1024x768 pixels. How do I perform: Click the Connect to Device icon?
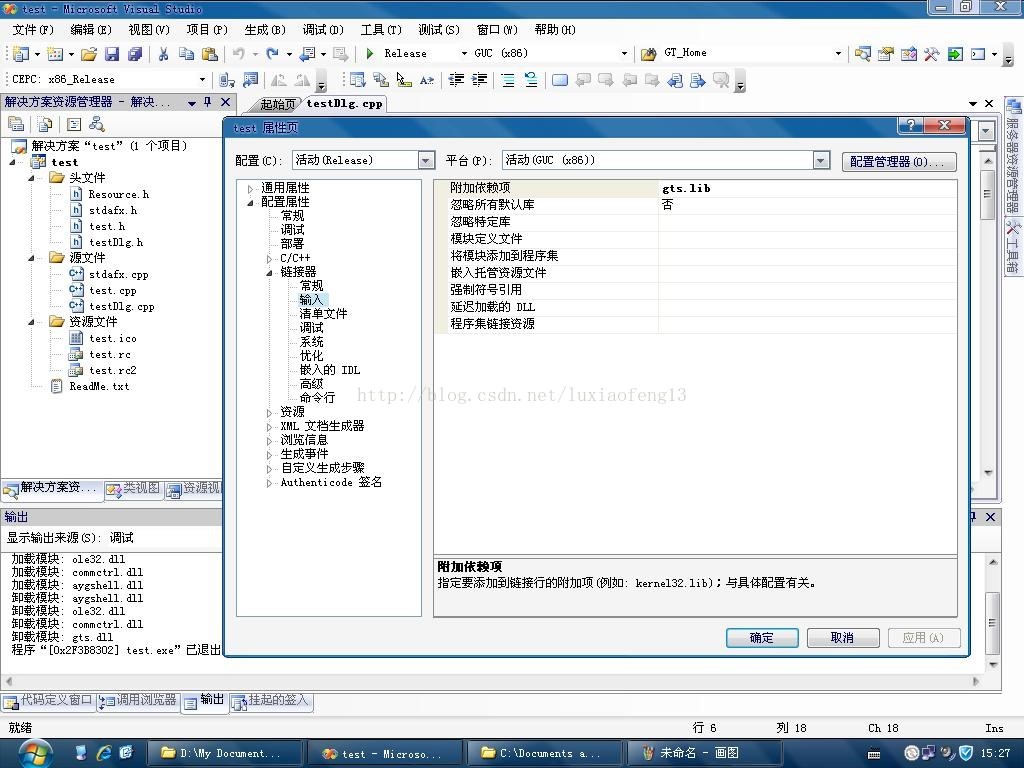[227, 80]
